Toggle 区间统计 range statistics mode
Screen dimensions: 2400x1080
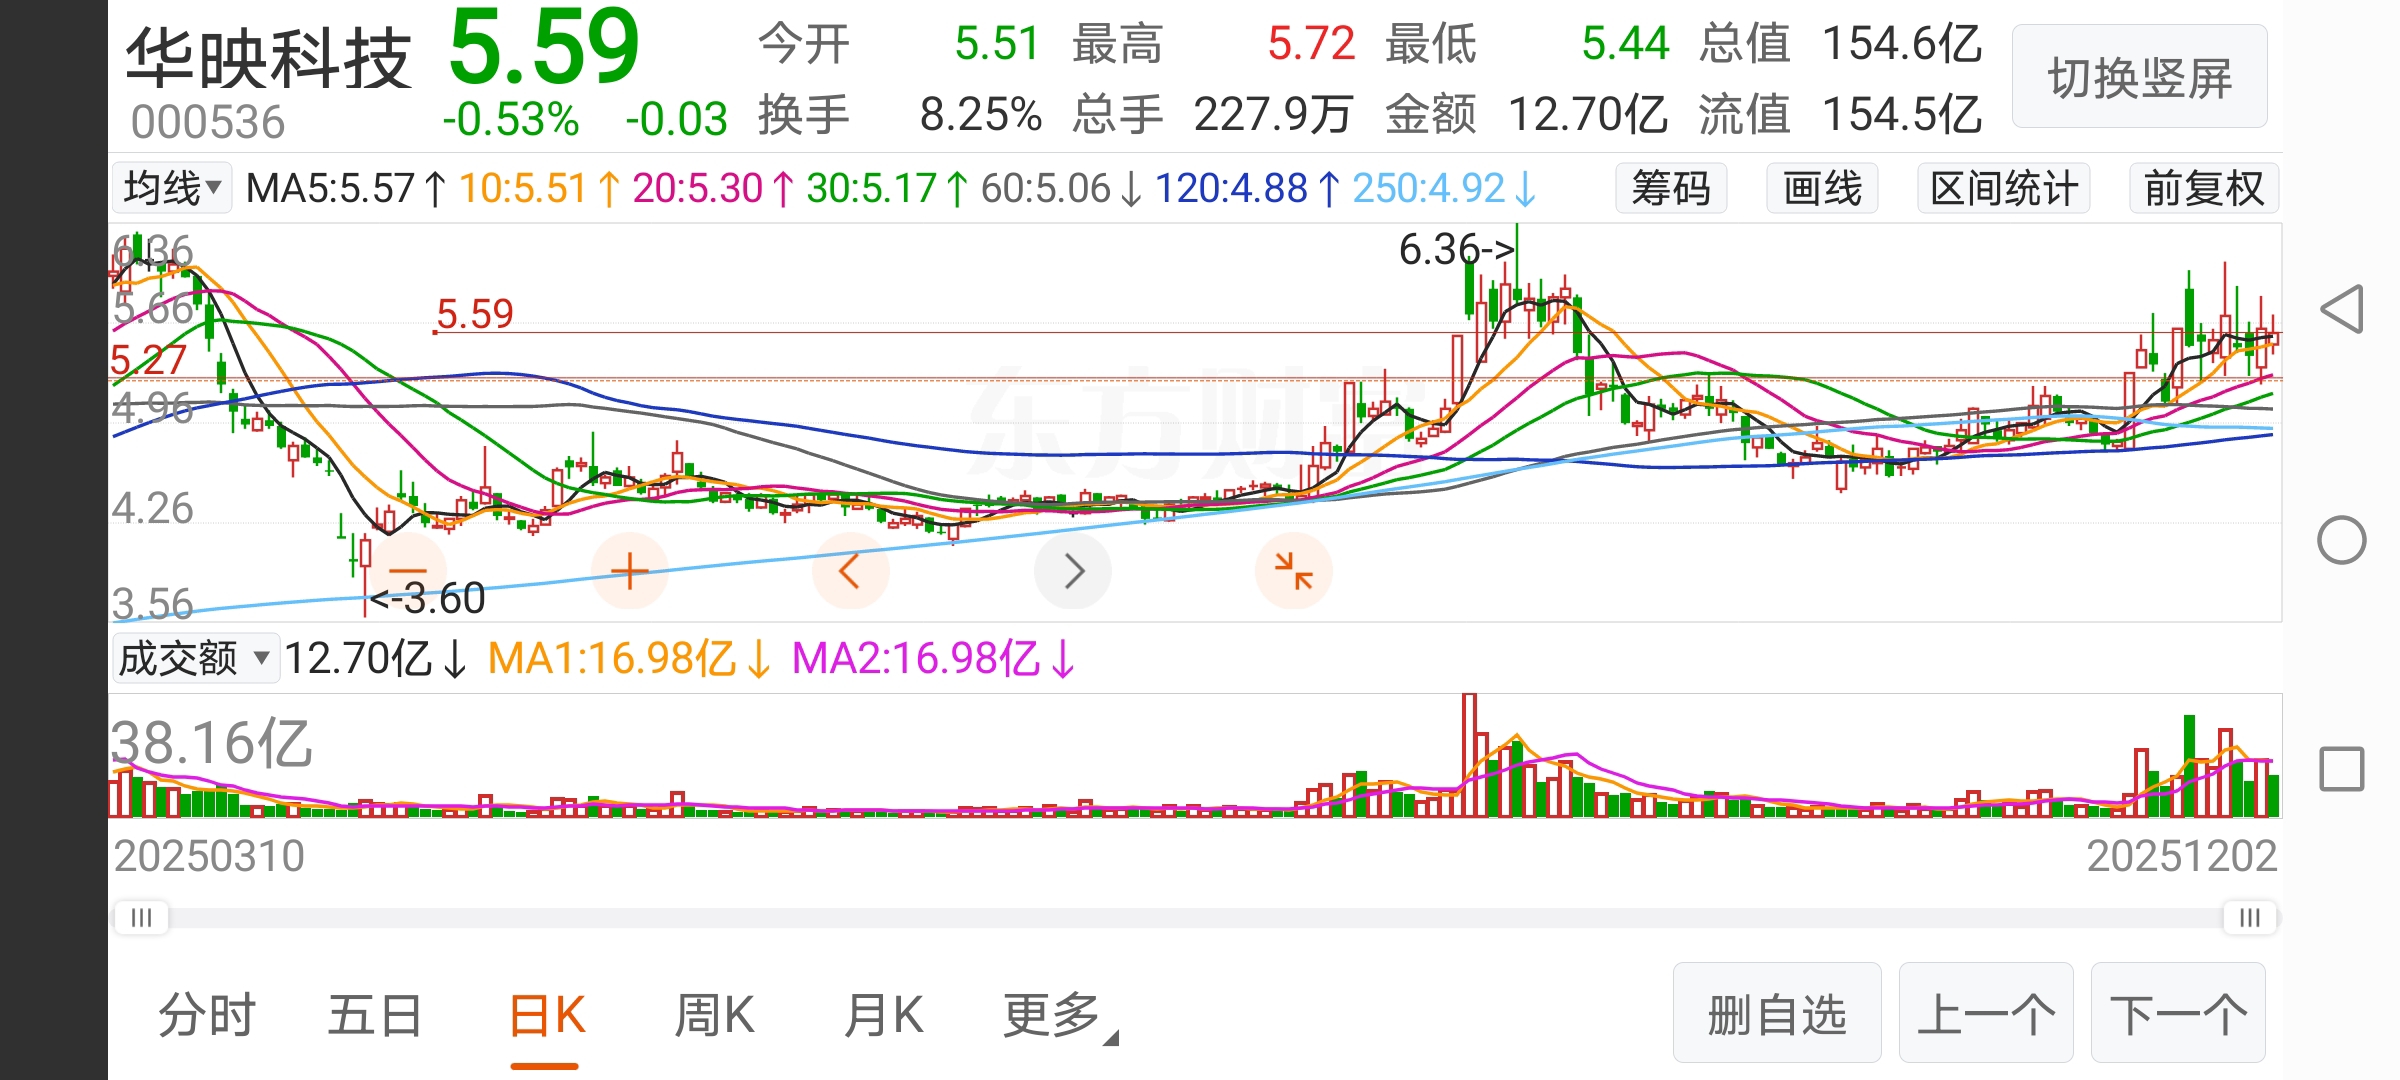2003,188
